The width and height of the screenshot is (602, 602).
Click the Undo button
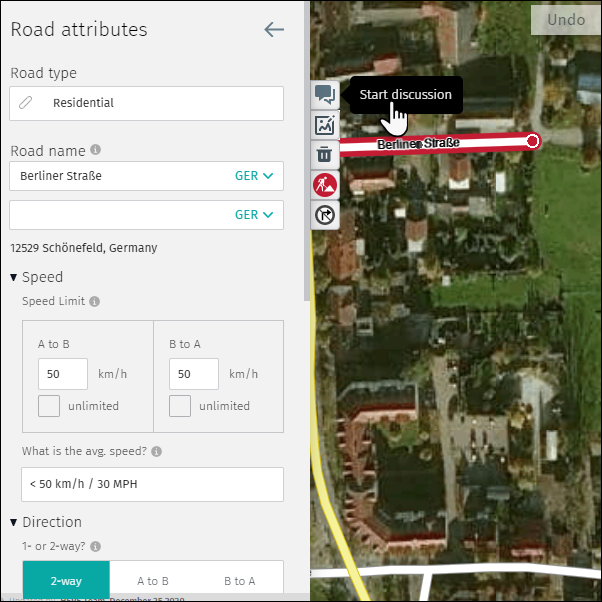[566, 20]
